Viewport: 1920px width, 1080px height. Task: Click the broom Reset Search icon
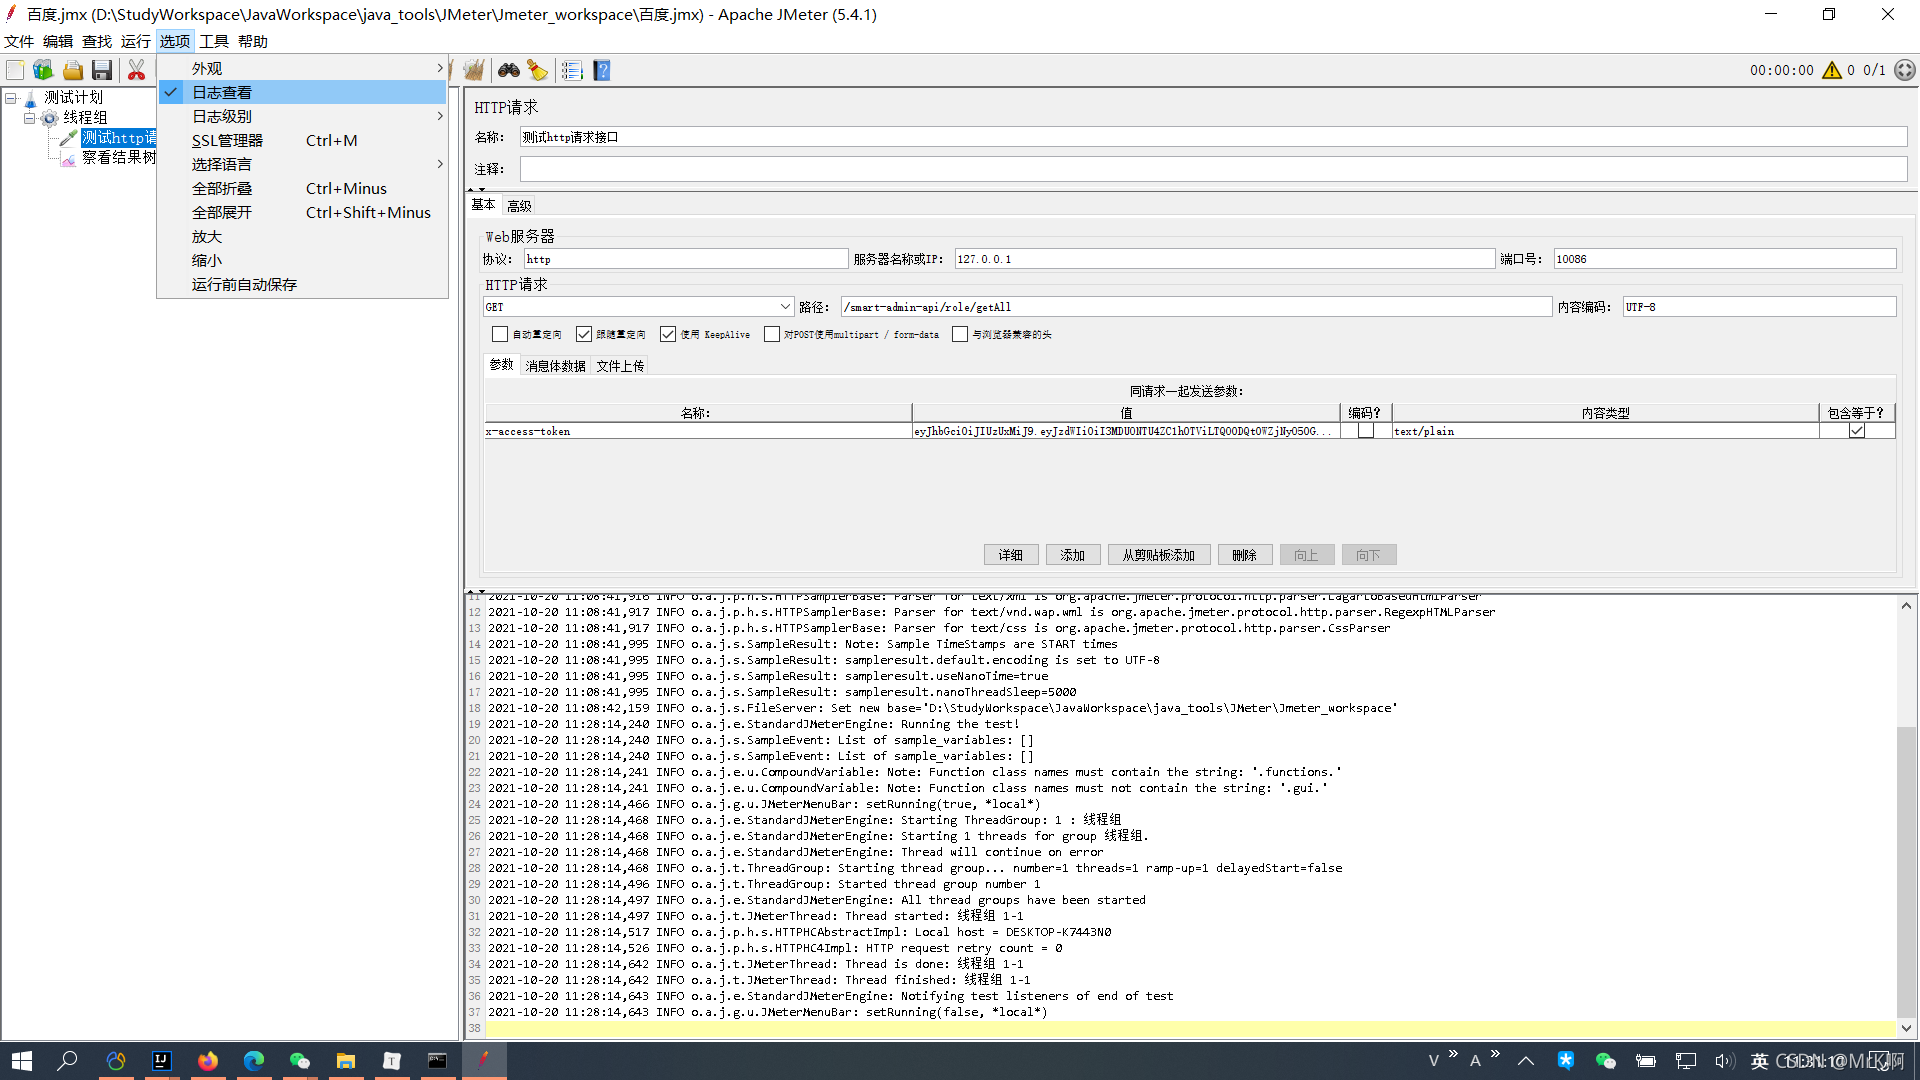tap(538, 70)
